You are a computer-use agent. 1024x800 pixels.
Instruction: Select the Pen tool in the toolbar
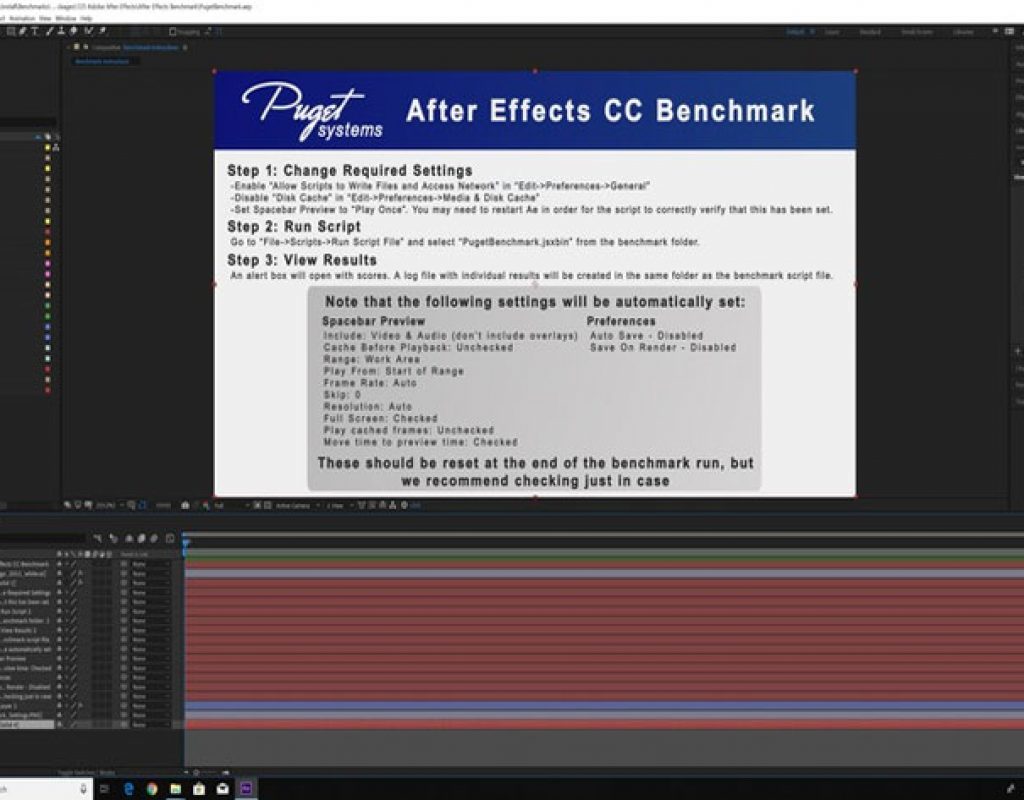[x=22, y=31]
